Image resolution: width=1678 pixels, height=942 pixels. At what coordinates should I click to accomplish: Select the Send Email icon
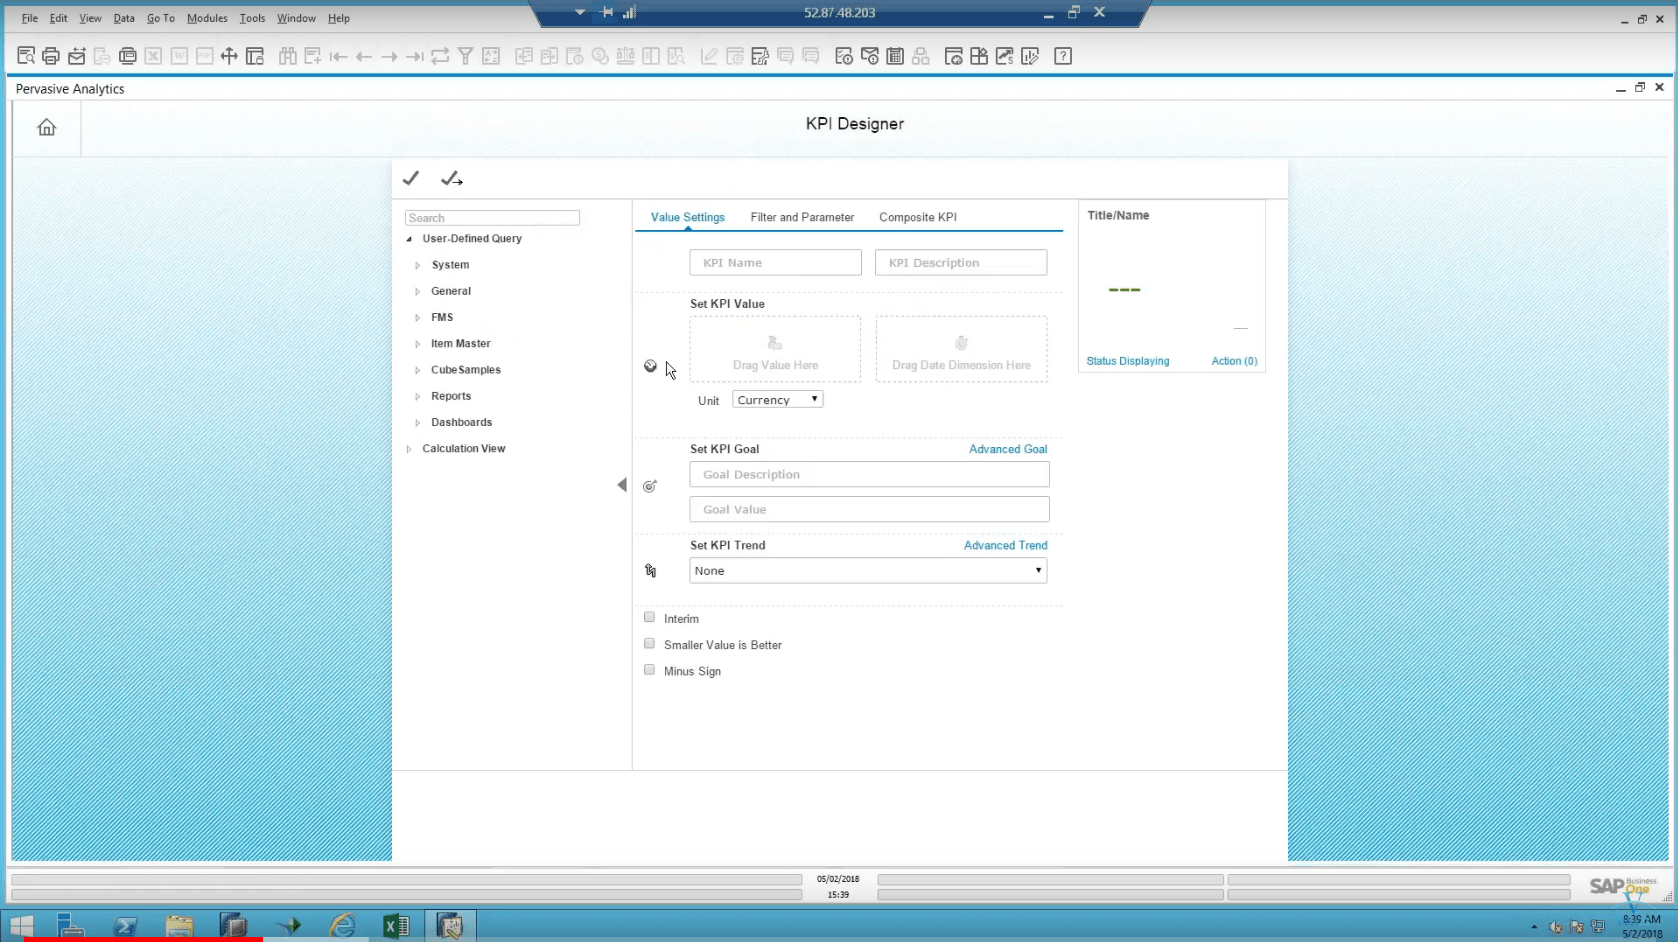pyautogui.click(x=77, y=56)
